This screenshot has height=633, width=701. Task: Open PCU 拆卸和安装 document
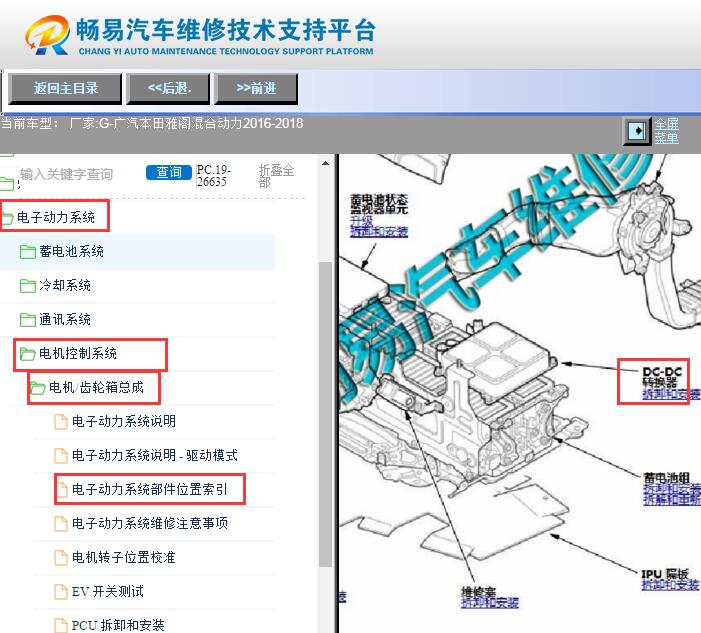118,625
